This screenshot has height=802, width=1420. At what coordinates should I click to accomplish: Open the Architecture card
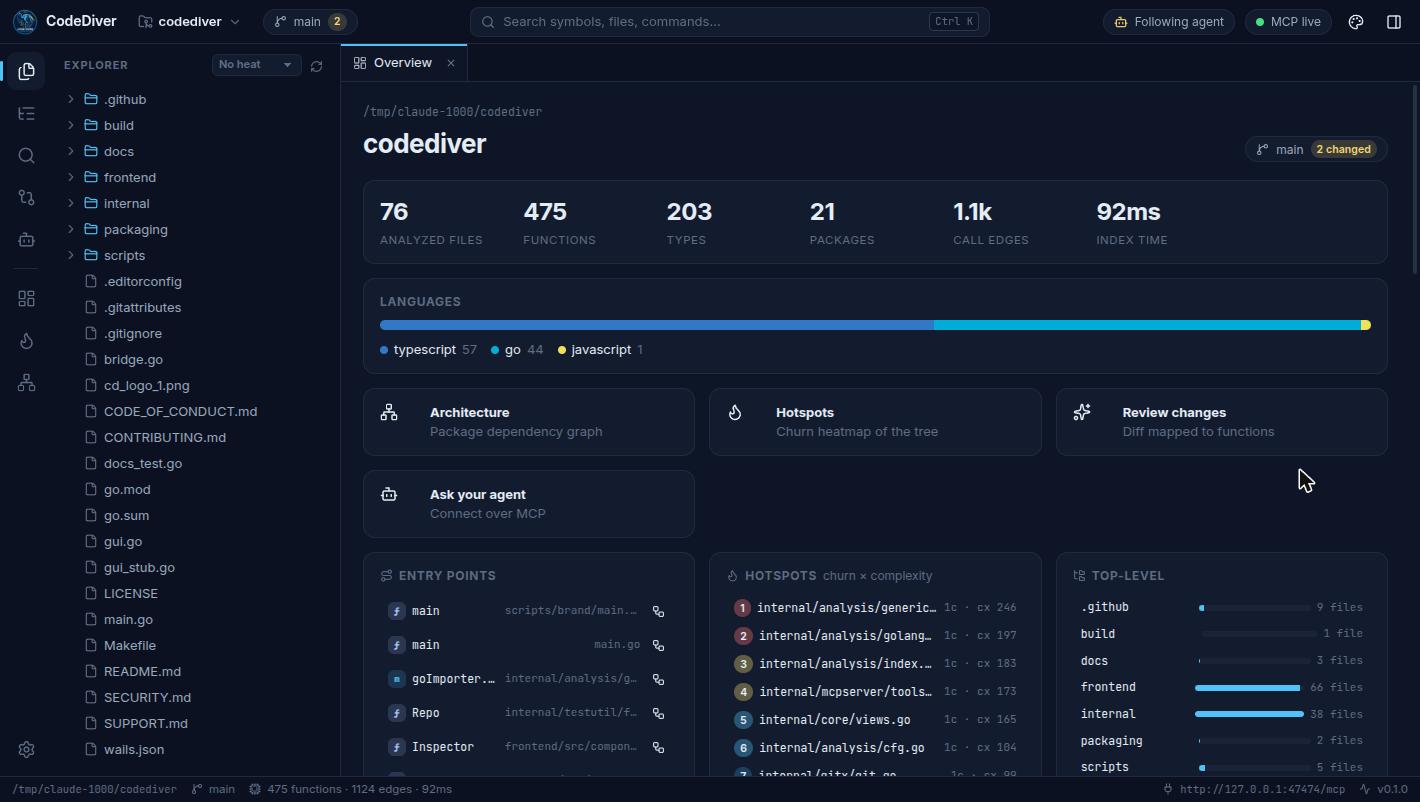pyautogui.click(x=529, y=422)
